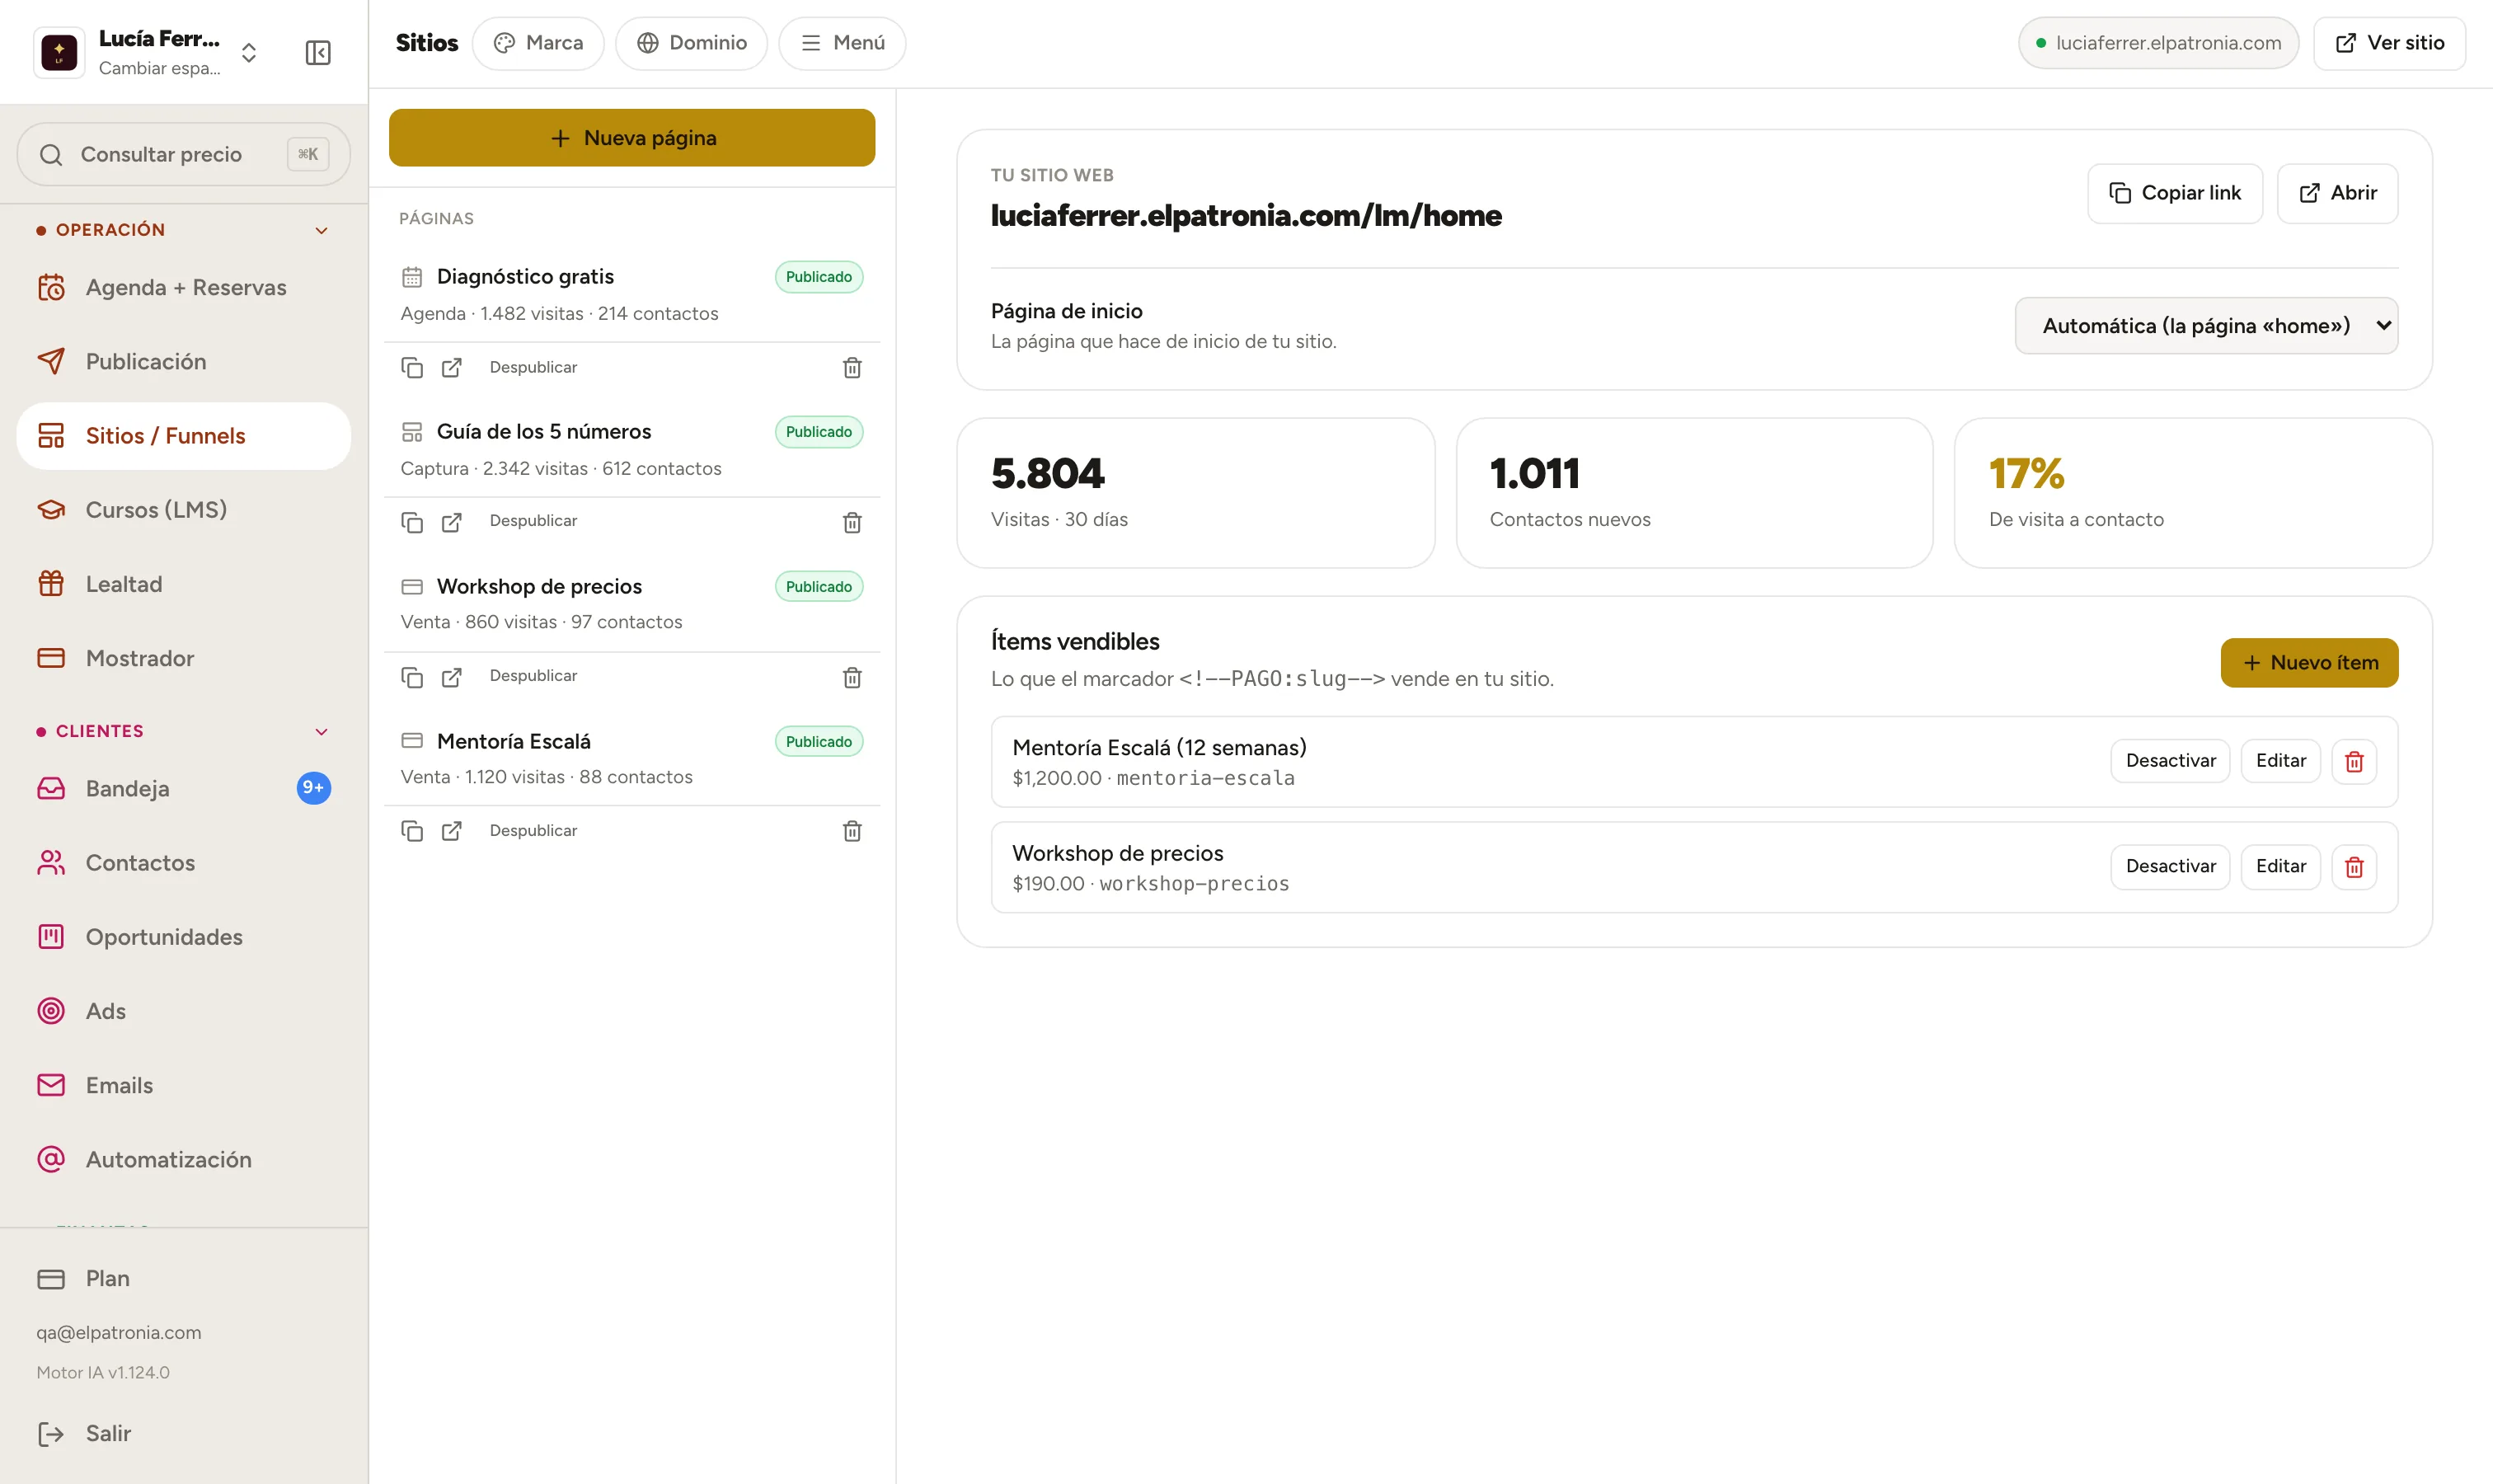This screenshot has height=1484, width=2493.
Task: Open Agenda + Reservas section
Action: click(184, 287)
